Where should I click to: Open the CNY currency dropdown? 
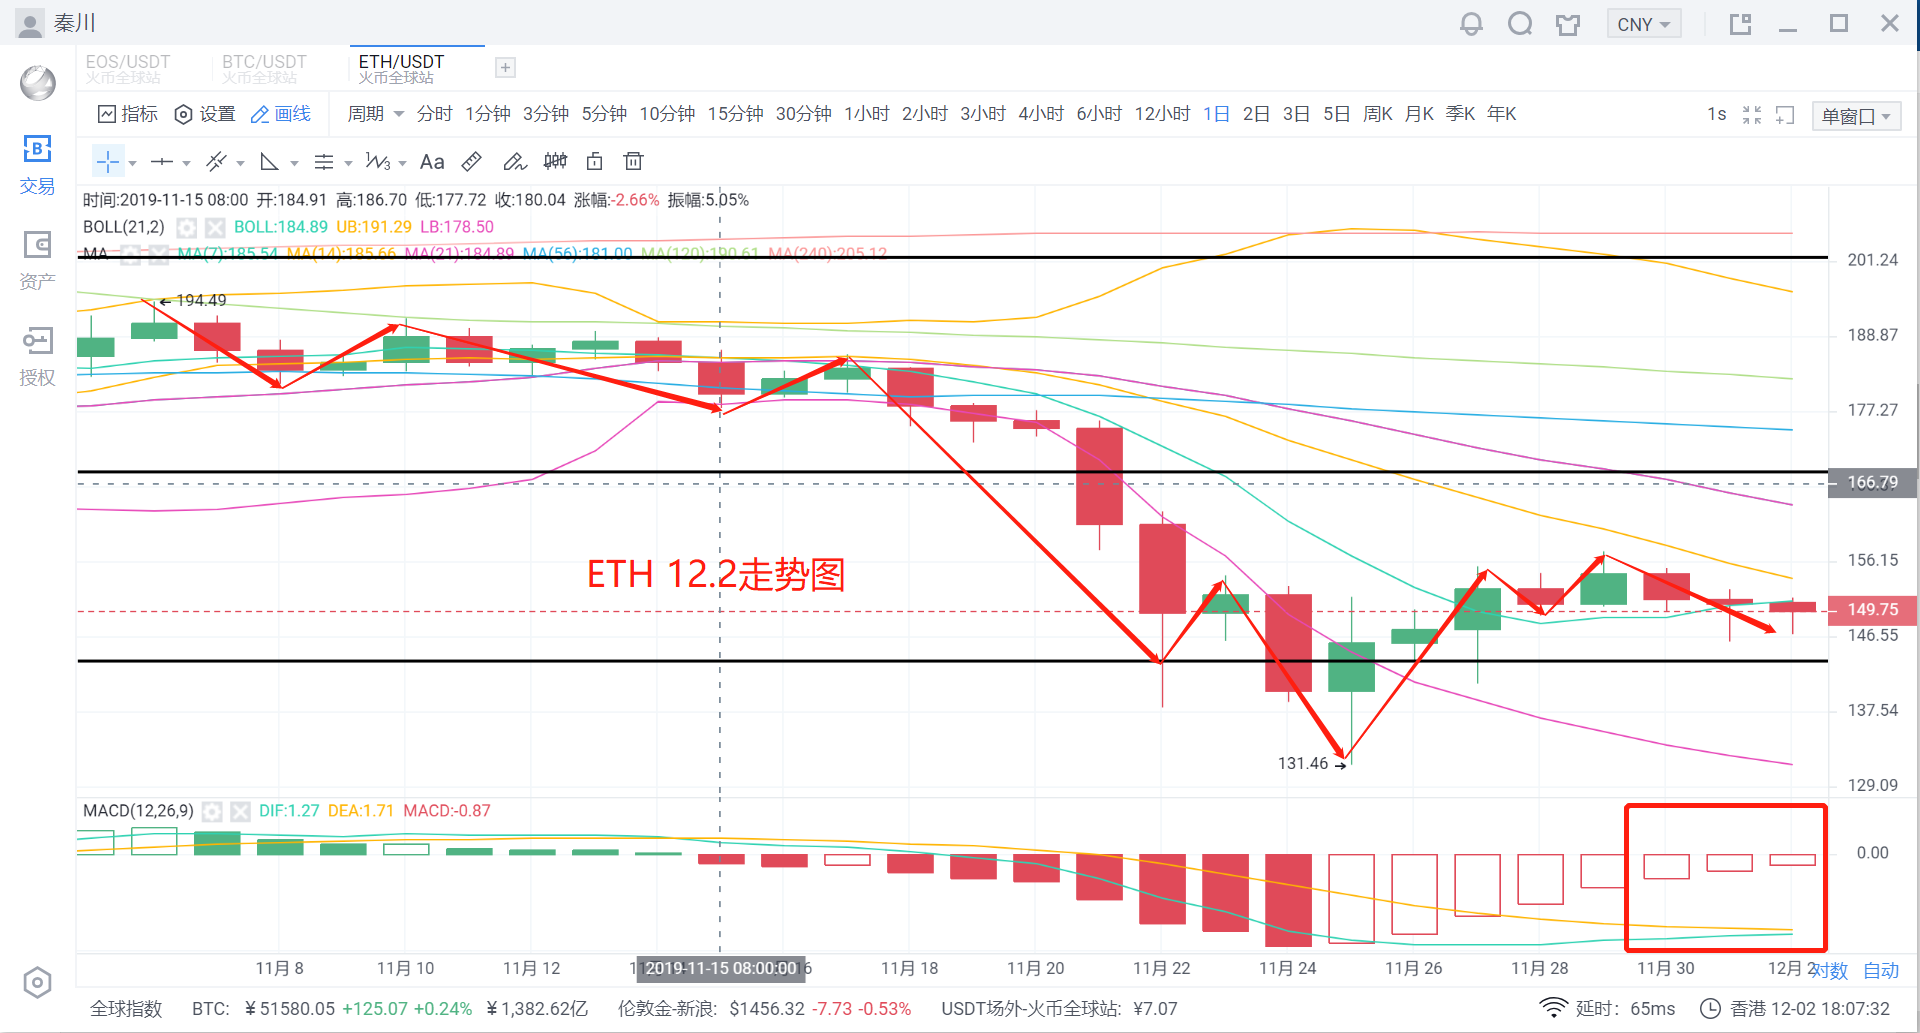[1643, 24]
